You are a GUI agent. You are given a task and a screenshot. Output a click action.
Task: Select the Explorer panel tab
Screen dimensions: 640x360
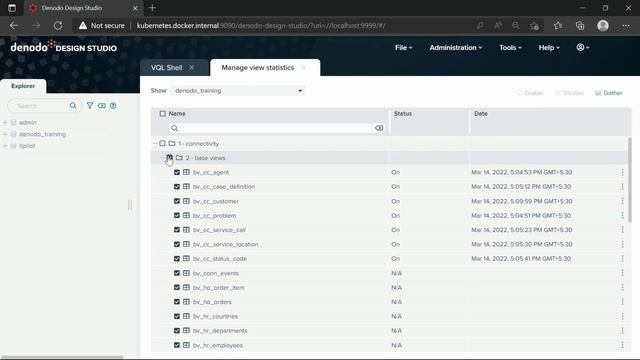[23, 86]
